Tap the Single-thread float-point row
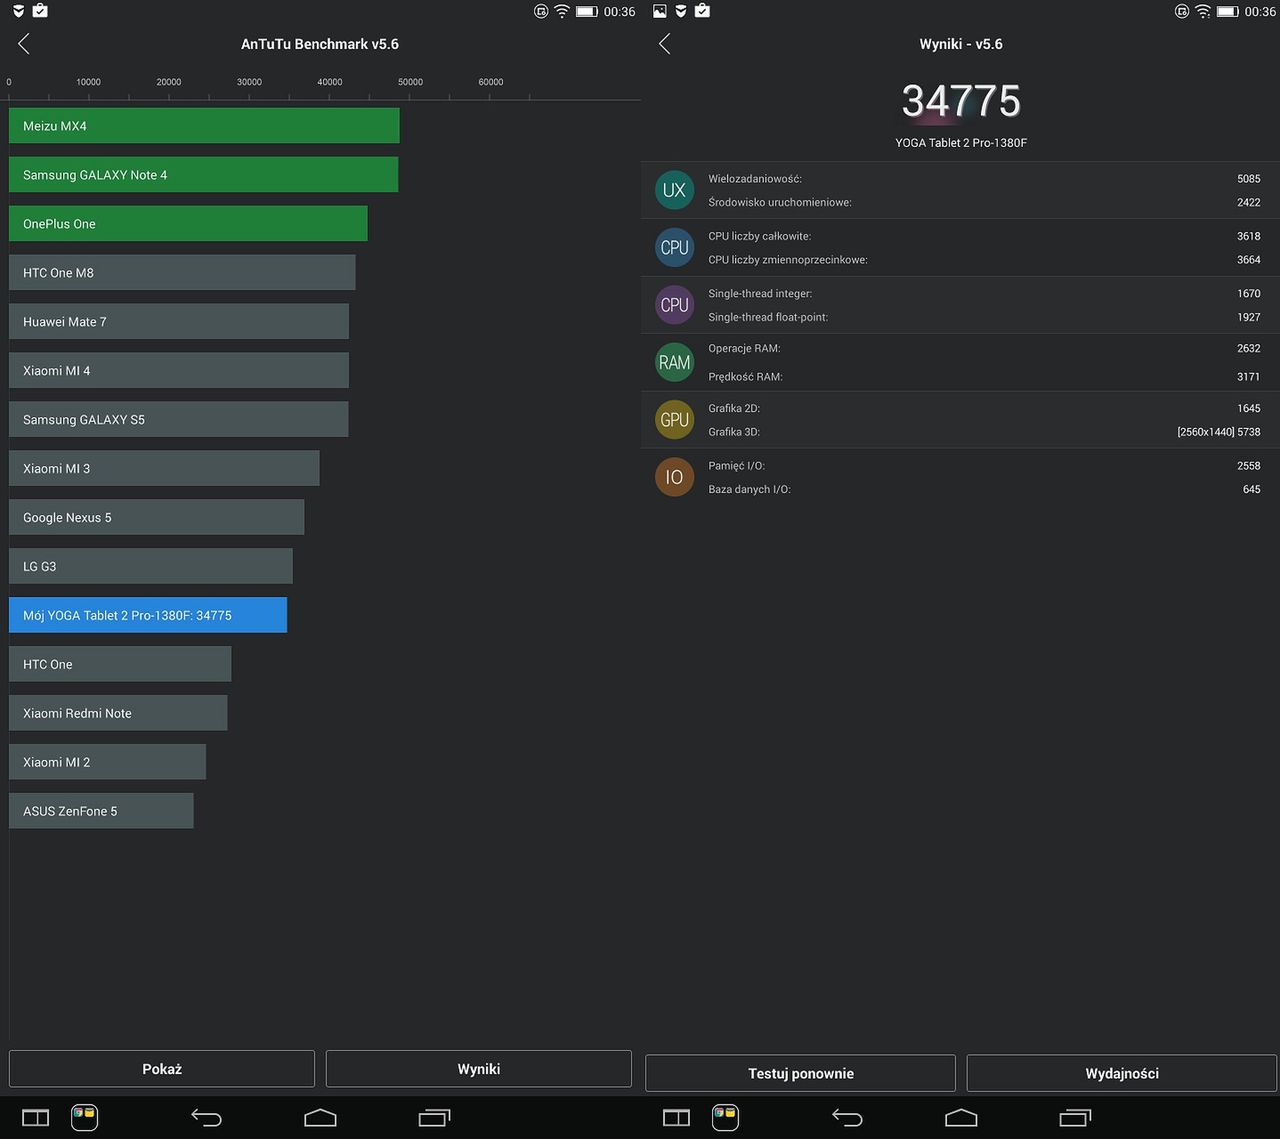This screenshot has height=1139, width=1280. point(983,317)
